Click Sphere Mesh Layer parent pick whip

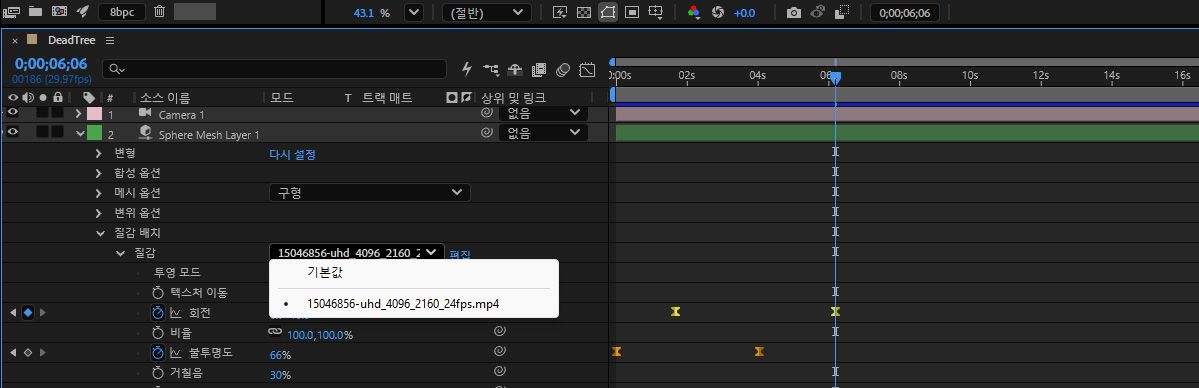pos(486,132)
